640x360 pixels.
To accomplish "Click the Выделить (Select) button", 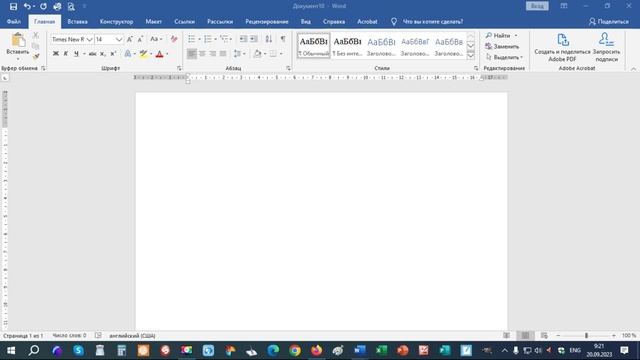I will (x=504, y=57).
